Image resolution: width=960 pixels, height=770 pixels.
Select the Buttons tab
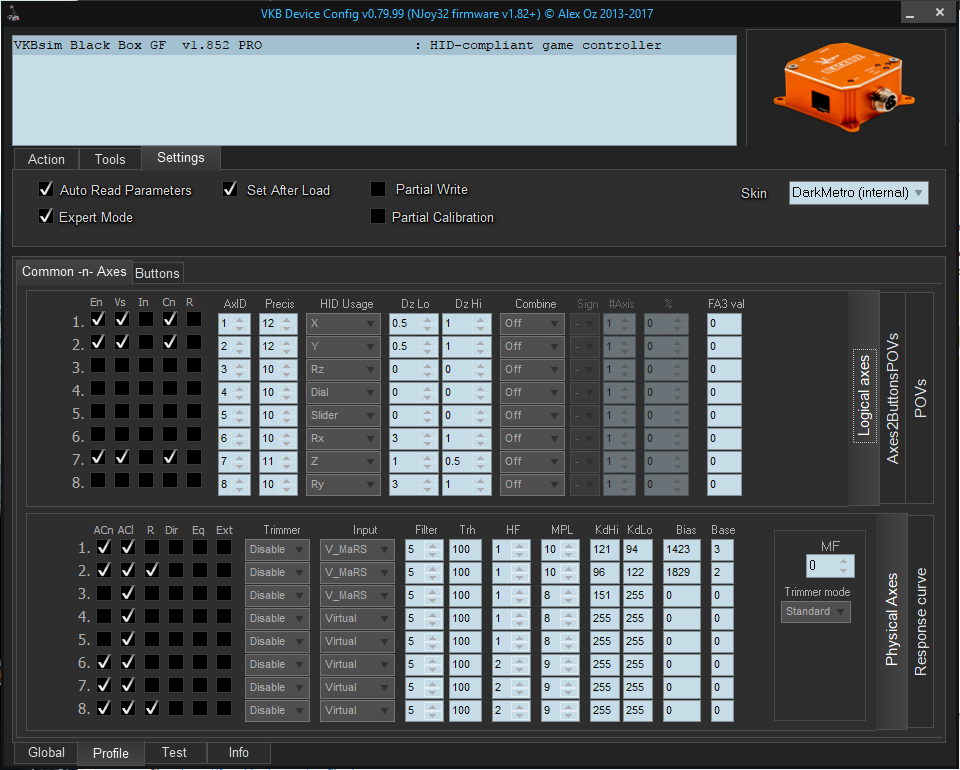[157, 273]
